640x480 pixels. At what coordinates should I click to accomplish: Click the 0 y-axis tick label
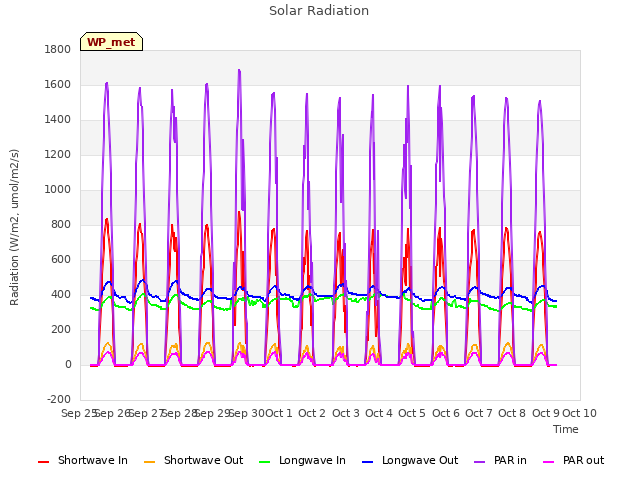68,364
